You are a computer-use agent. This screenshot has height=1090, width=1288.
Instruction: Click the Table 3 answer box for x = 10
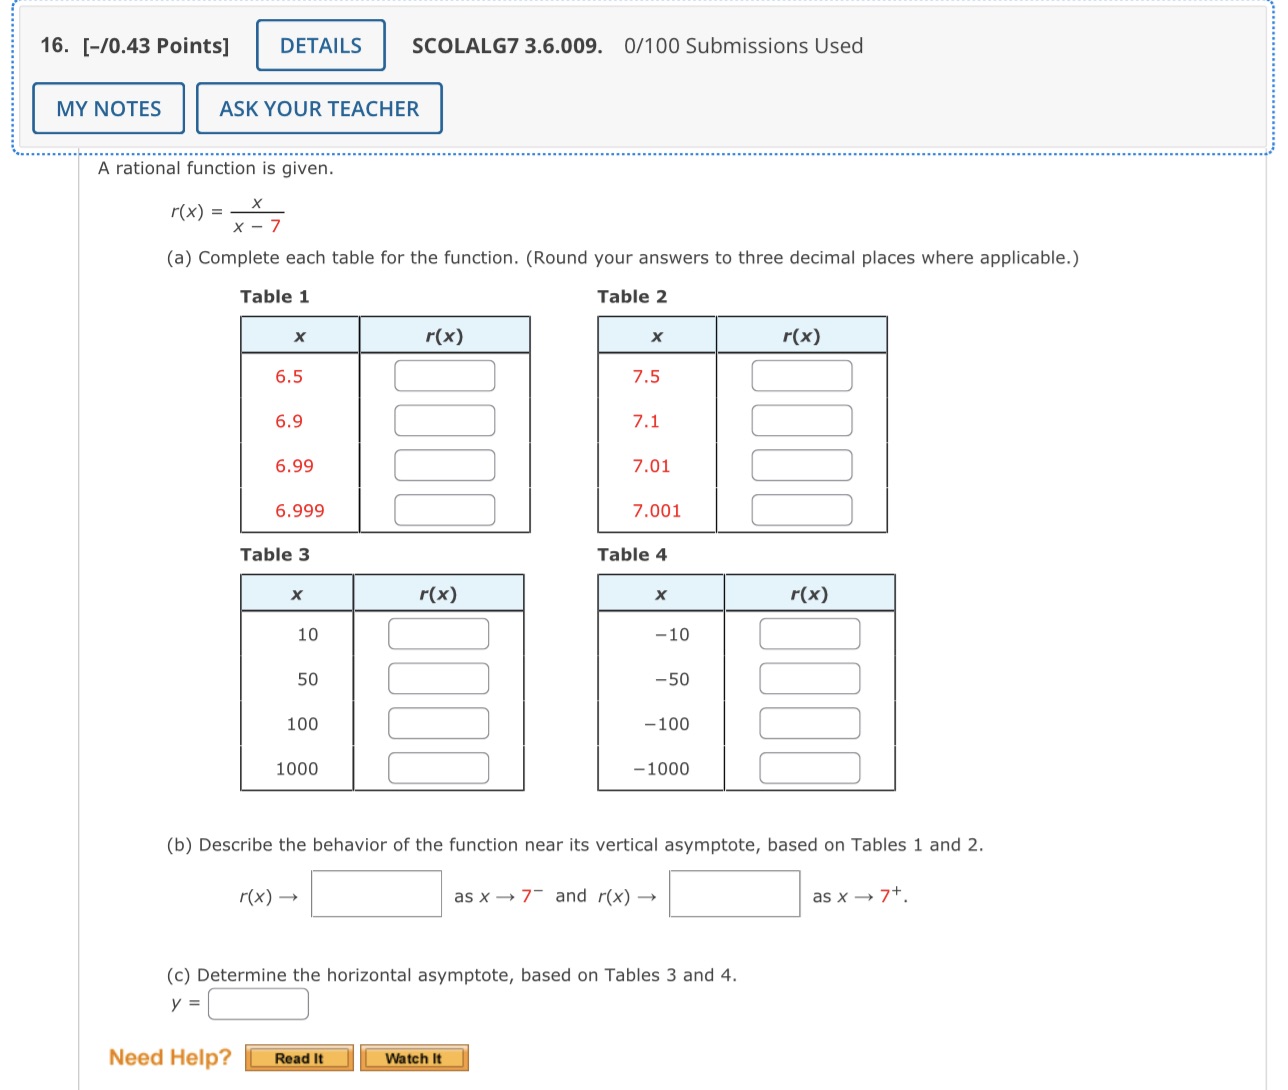tap(438, 633)
